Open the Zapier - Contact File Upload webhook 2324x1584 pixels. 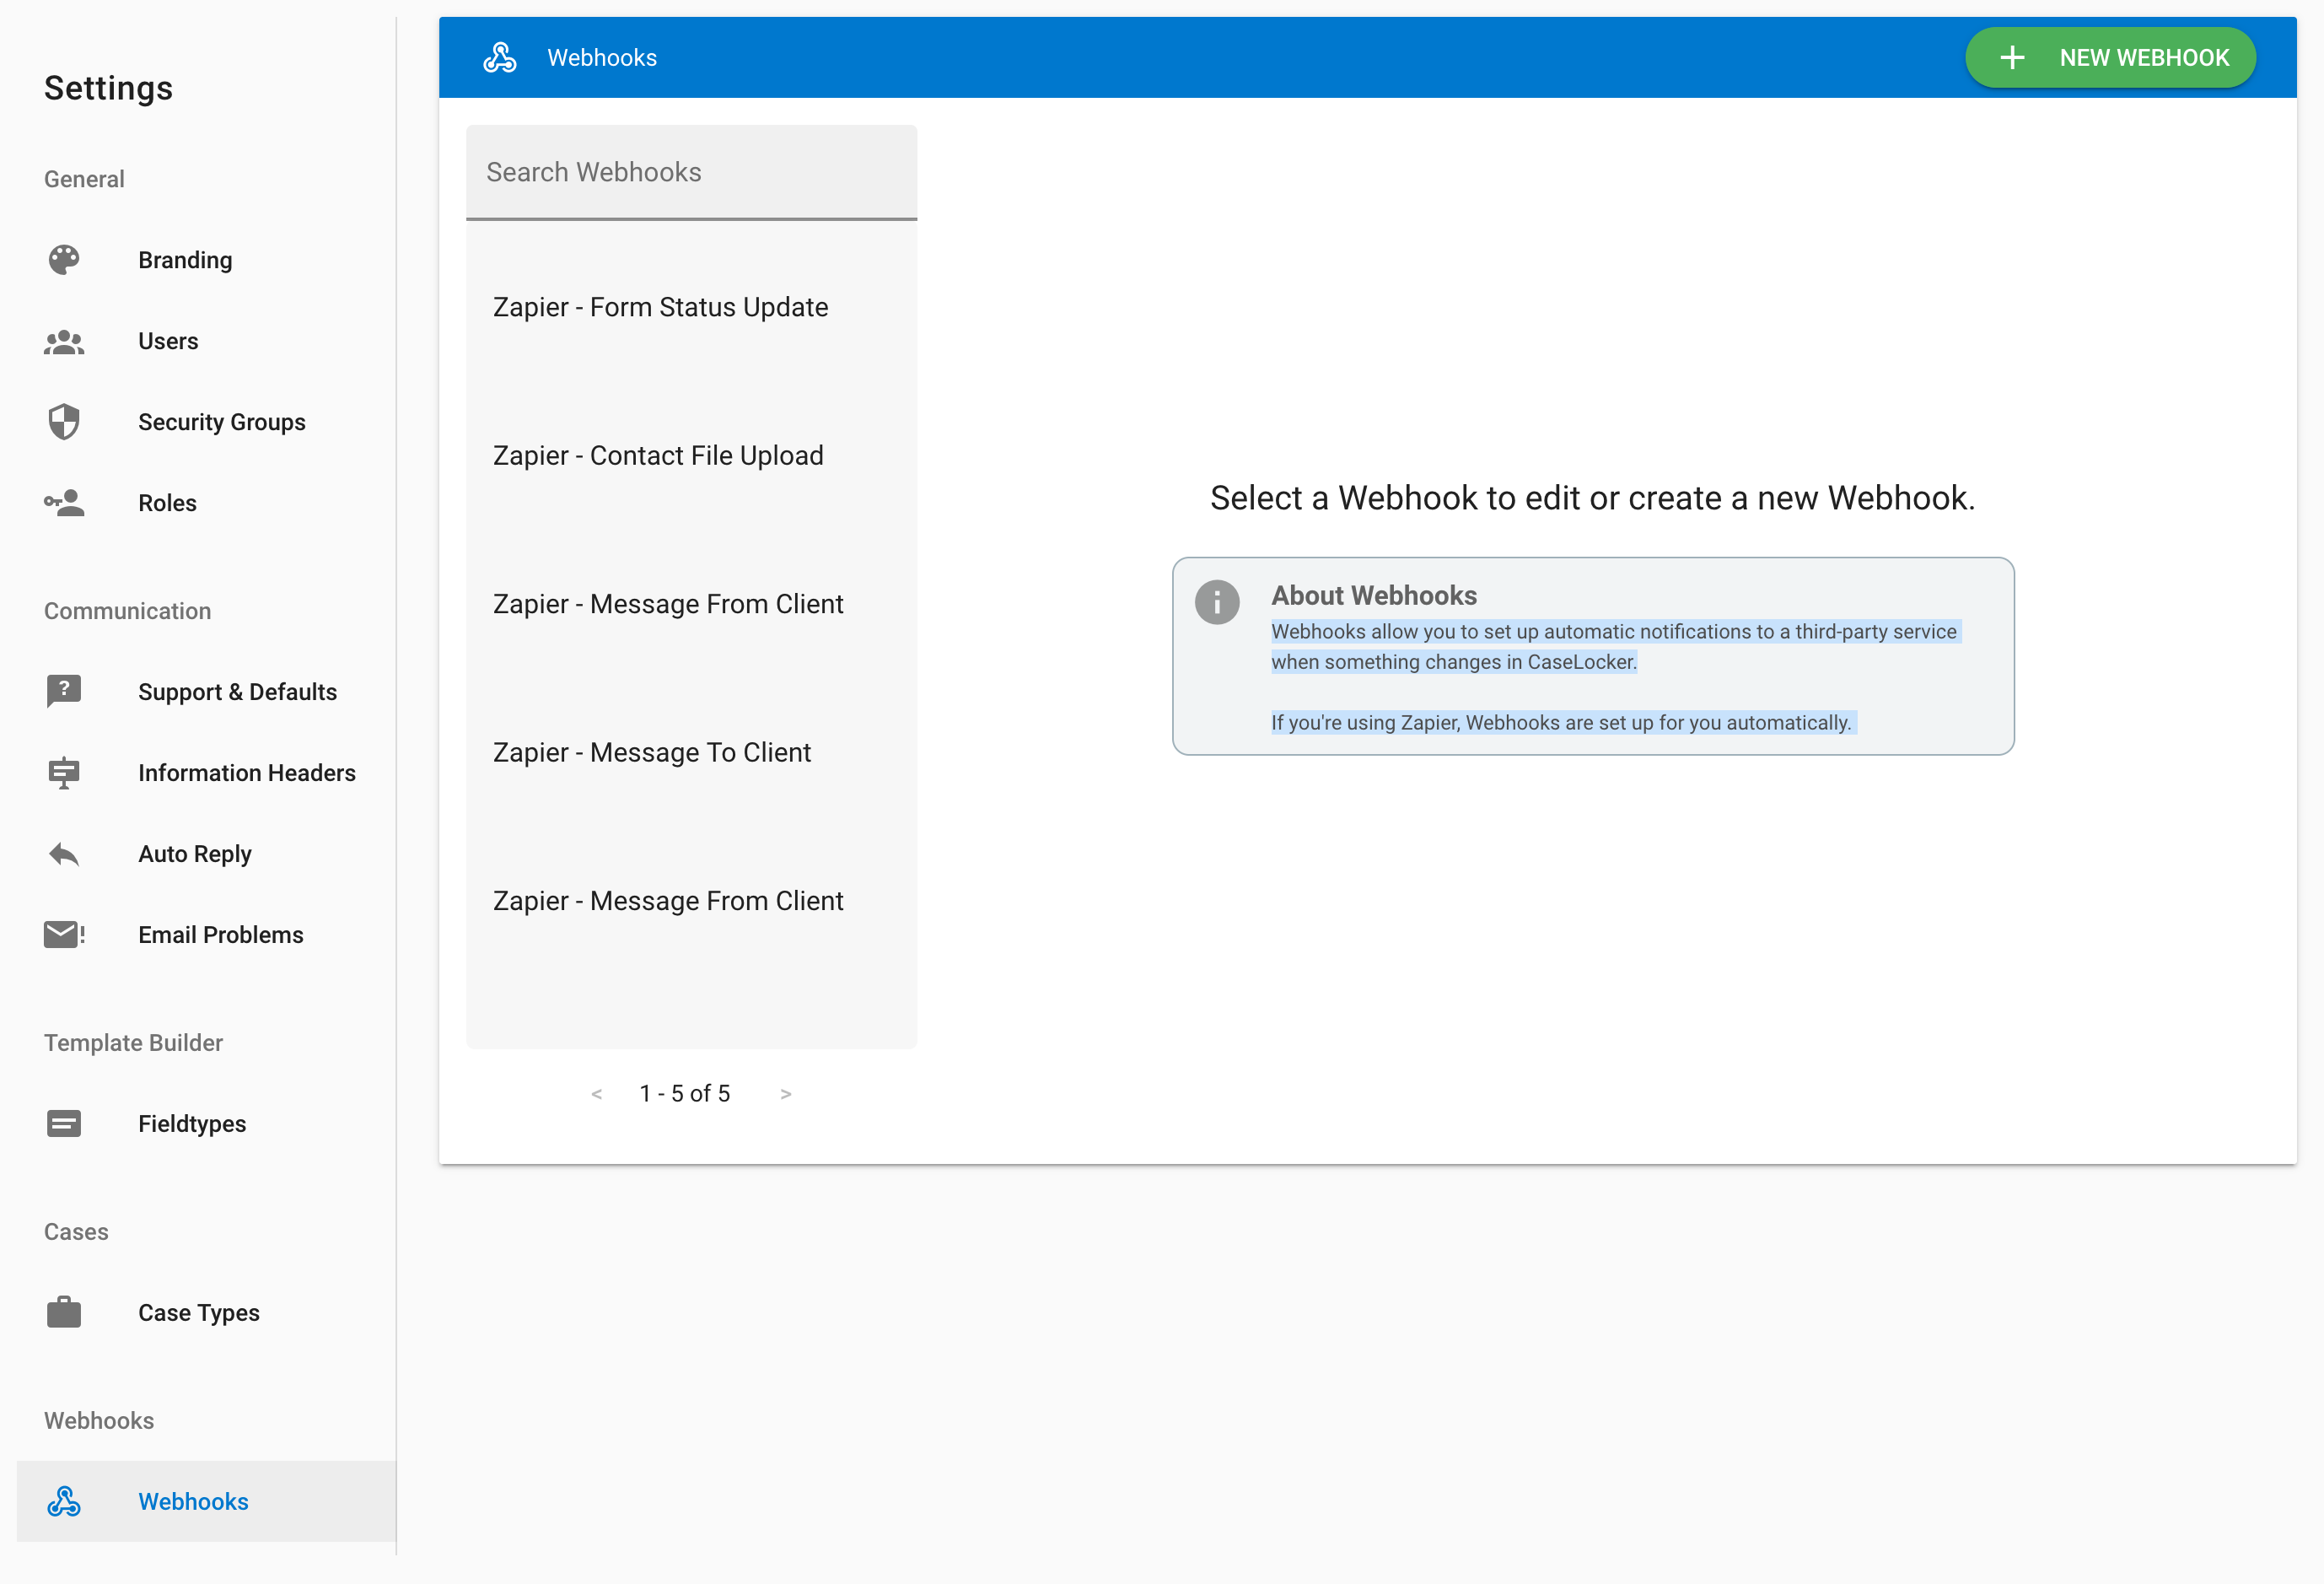click(658, 455)
